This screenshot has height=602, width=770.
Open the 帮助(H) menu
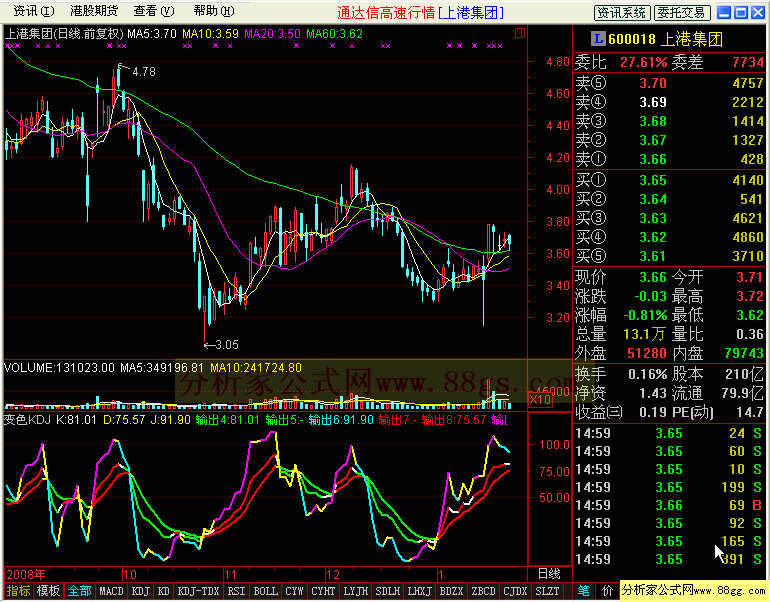point(214,11)
